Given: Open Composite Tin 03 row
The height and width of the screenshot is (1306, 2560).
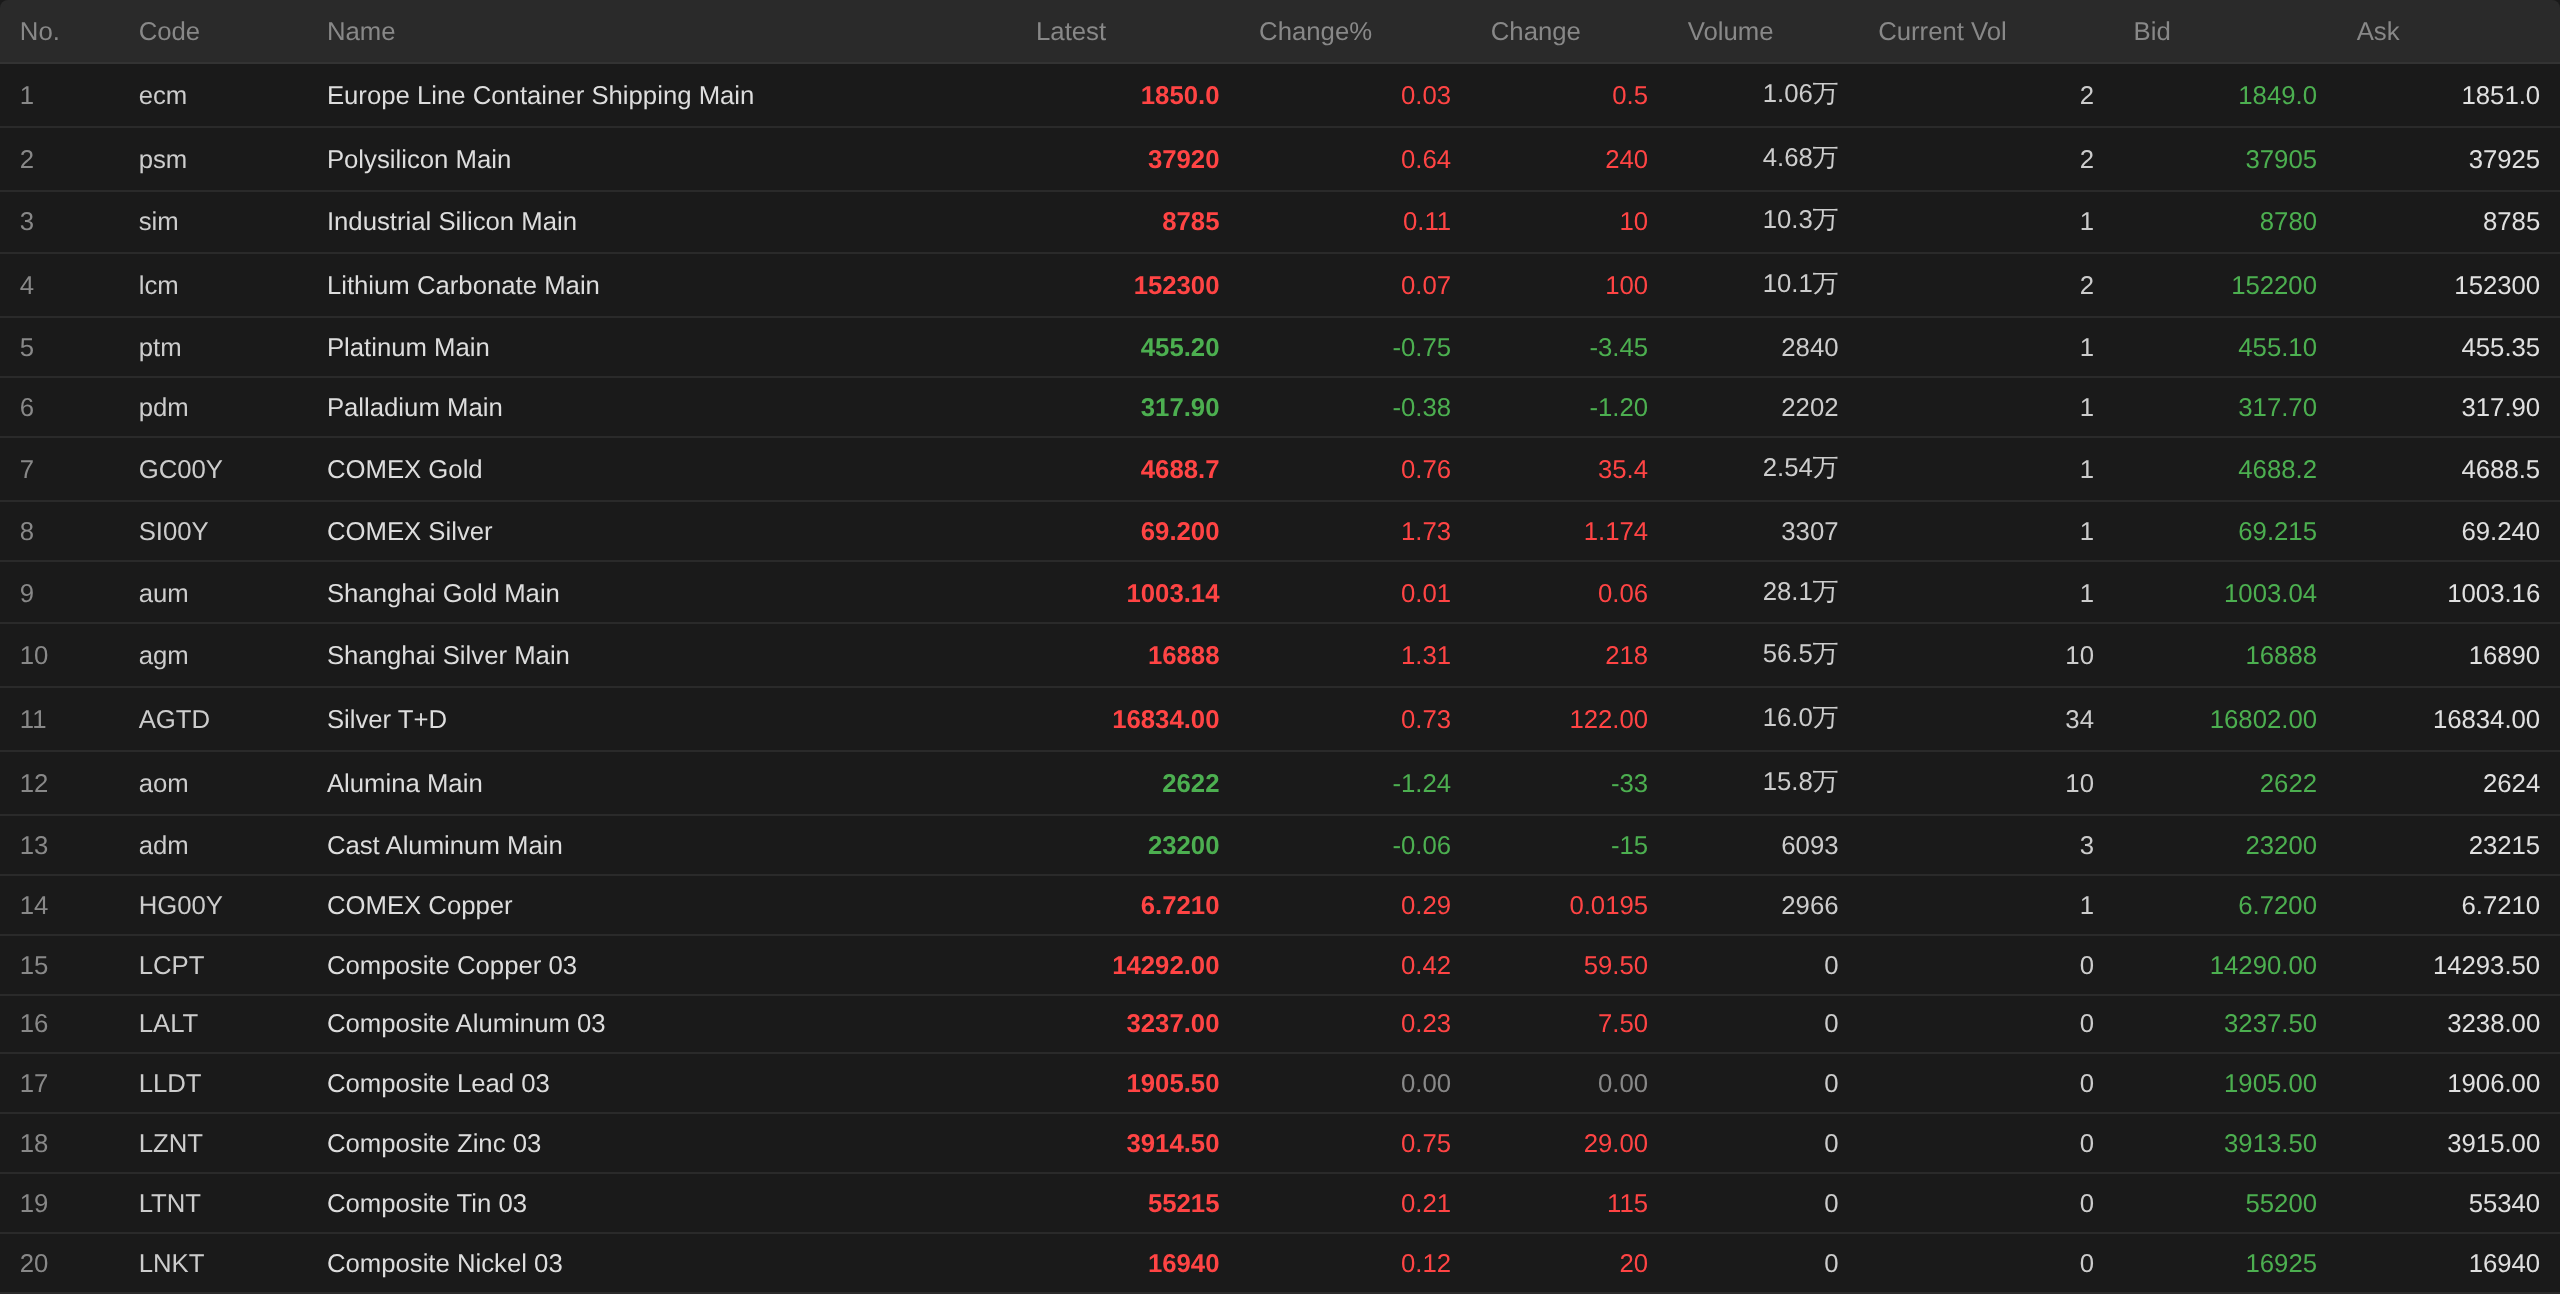Looking at the screenshot, I should pyautogui.click(x=1280, y=1204).
